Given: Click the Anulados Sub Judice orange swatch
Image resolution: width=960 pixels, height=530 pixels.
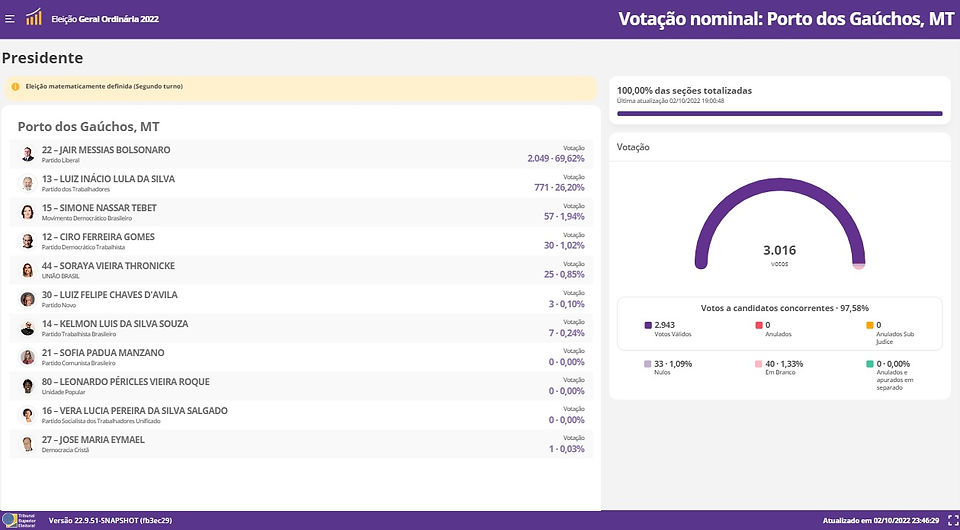Looking at the screenshot, I should [x=870, y=326].
